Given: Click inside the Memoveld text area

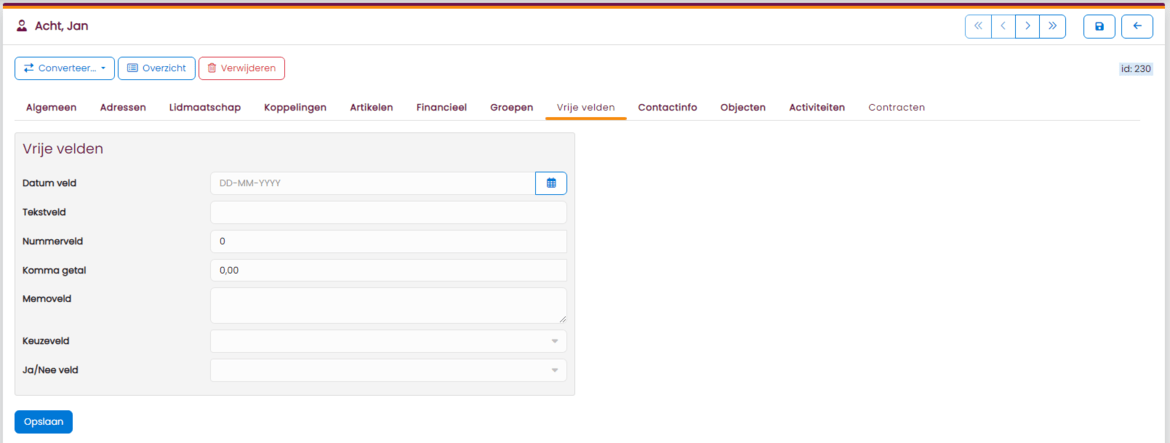Looking at the screenshot, I should (389, 306).
